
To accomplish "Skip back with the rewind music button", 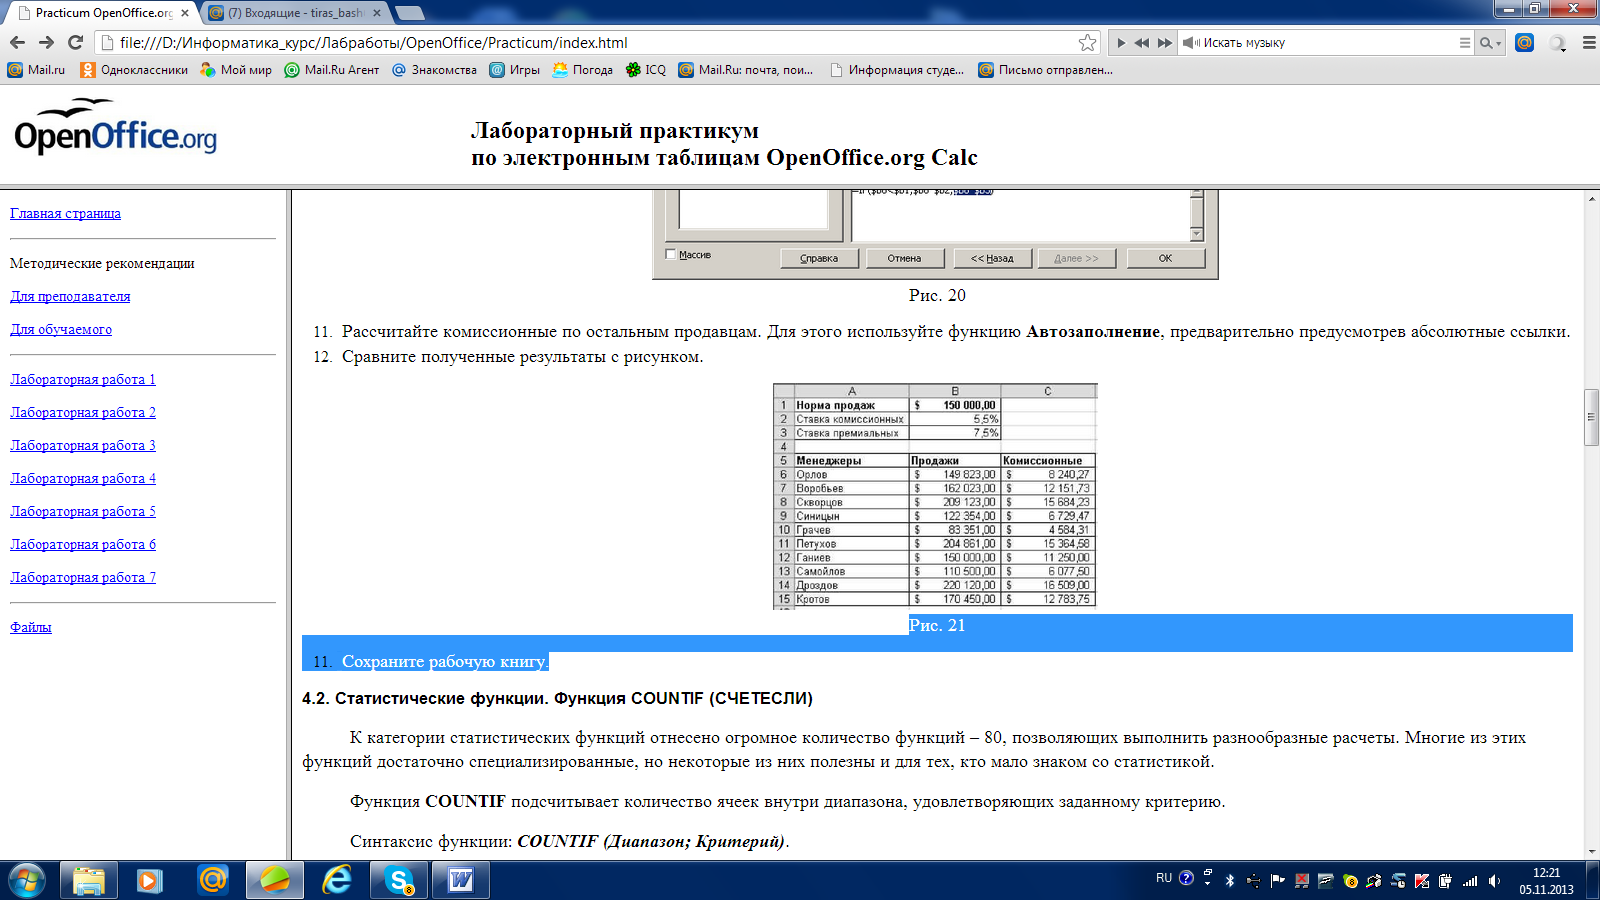I will 1142,43.
